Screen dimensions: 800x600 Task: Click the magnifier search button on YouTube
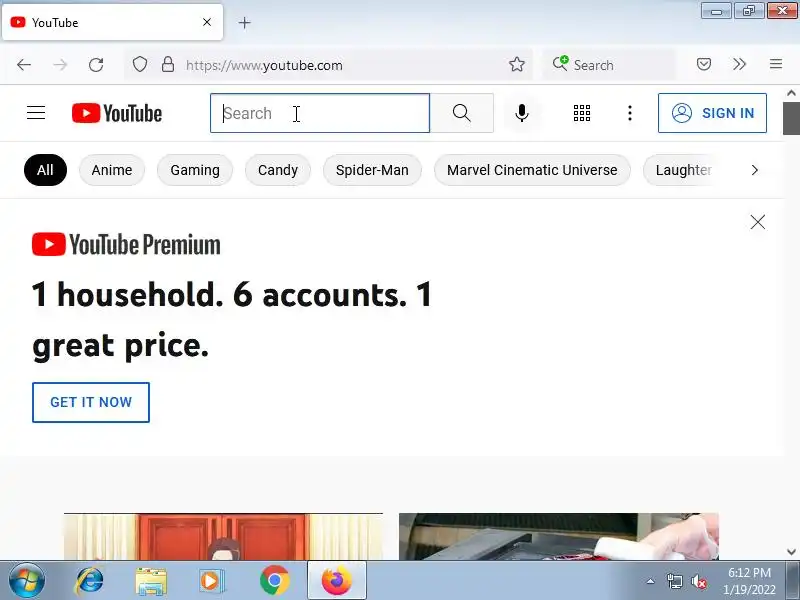pyautogui.click(x=462, y=113)
